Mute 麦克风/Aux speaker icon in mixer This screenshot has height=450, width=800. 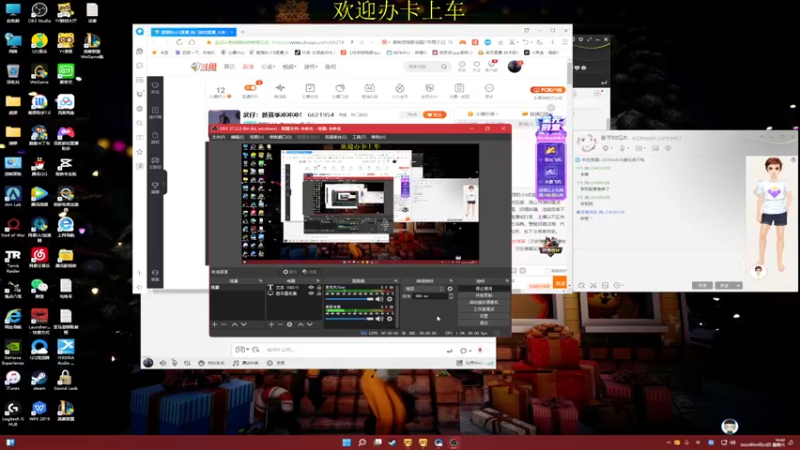[x=379, y=299]
